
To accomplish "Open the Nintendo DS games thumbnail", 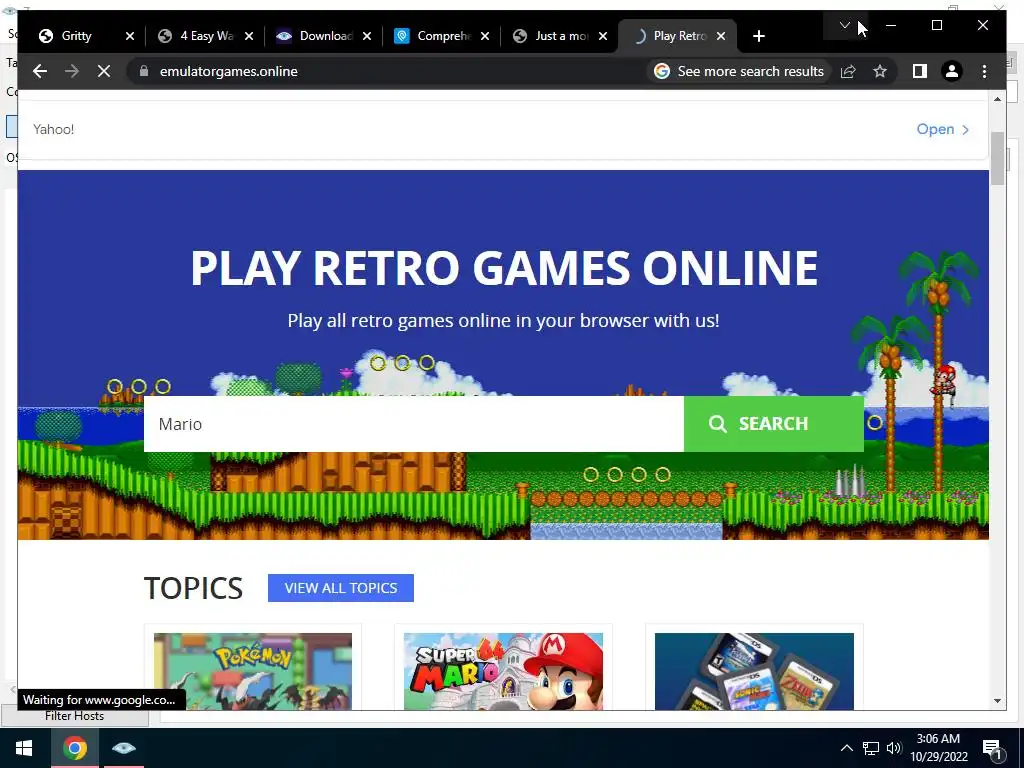I will click(x=754, y=671).
